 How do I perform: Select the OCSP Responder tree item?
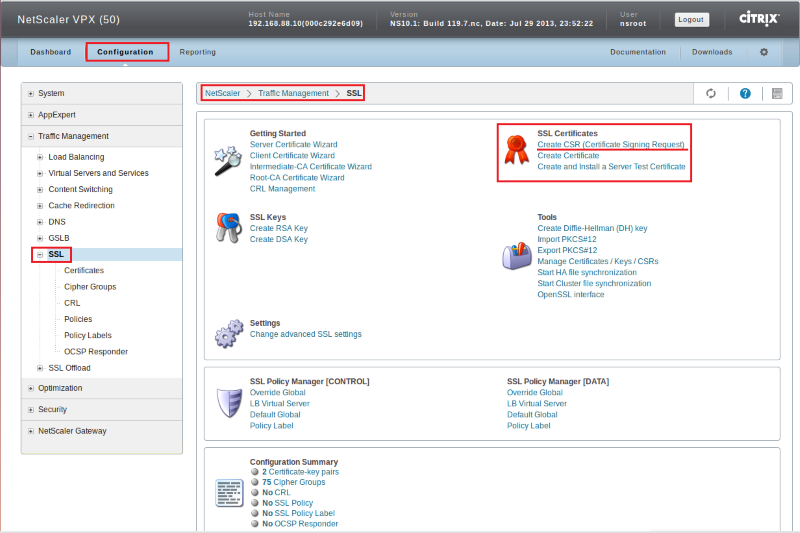tap(96, 352)
